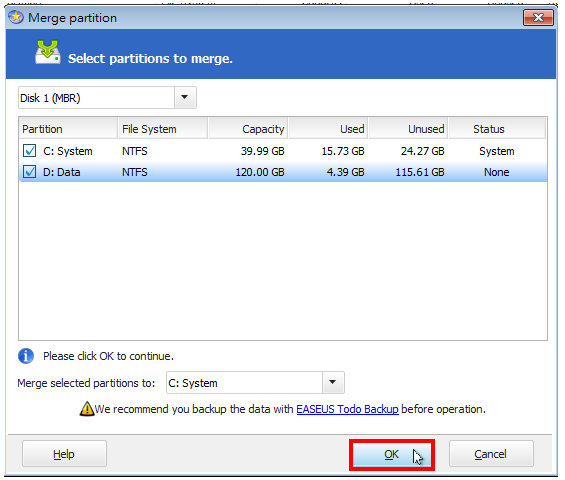Viewport: 565px width, 480px height.
Task: Open the EASEUS Todo Backup link
Action: 347,409
